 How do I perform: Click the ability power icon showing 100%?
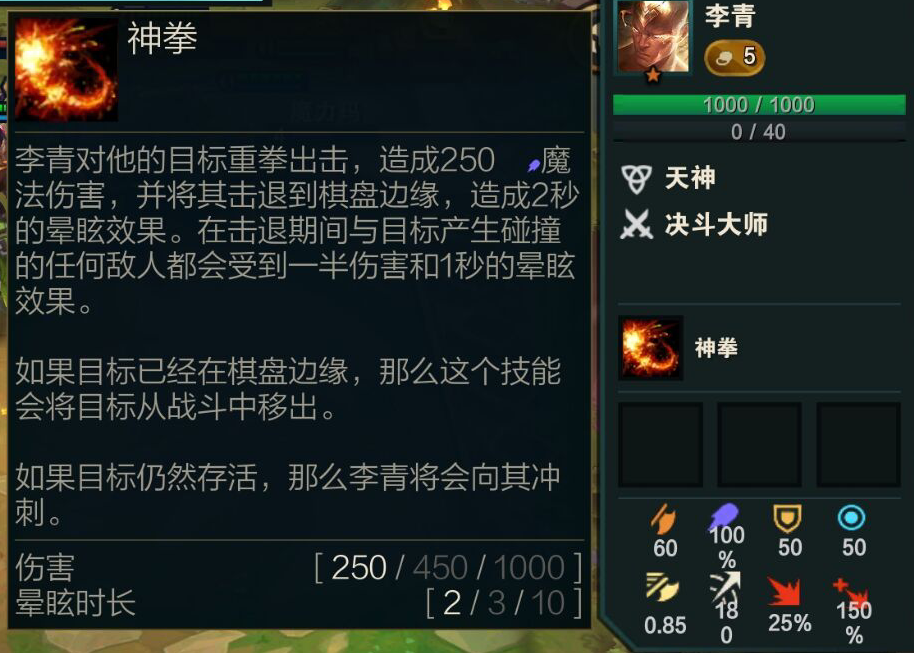[x=724, y=516]
